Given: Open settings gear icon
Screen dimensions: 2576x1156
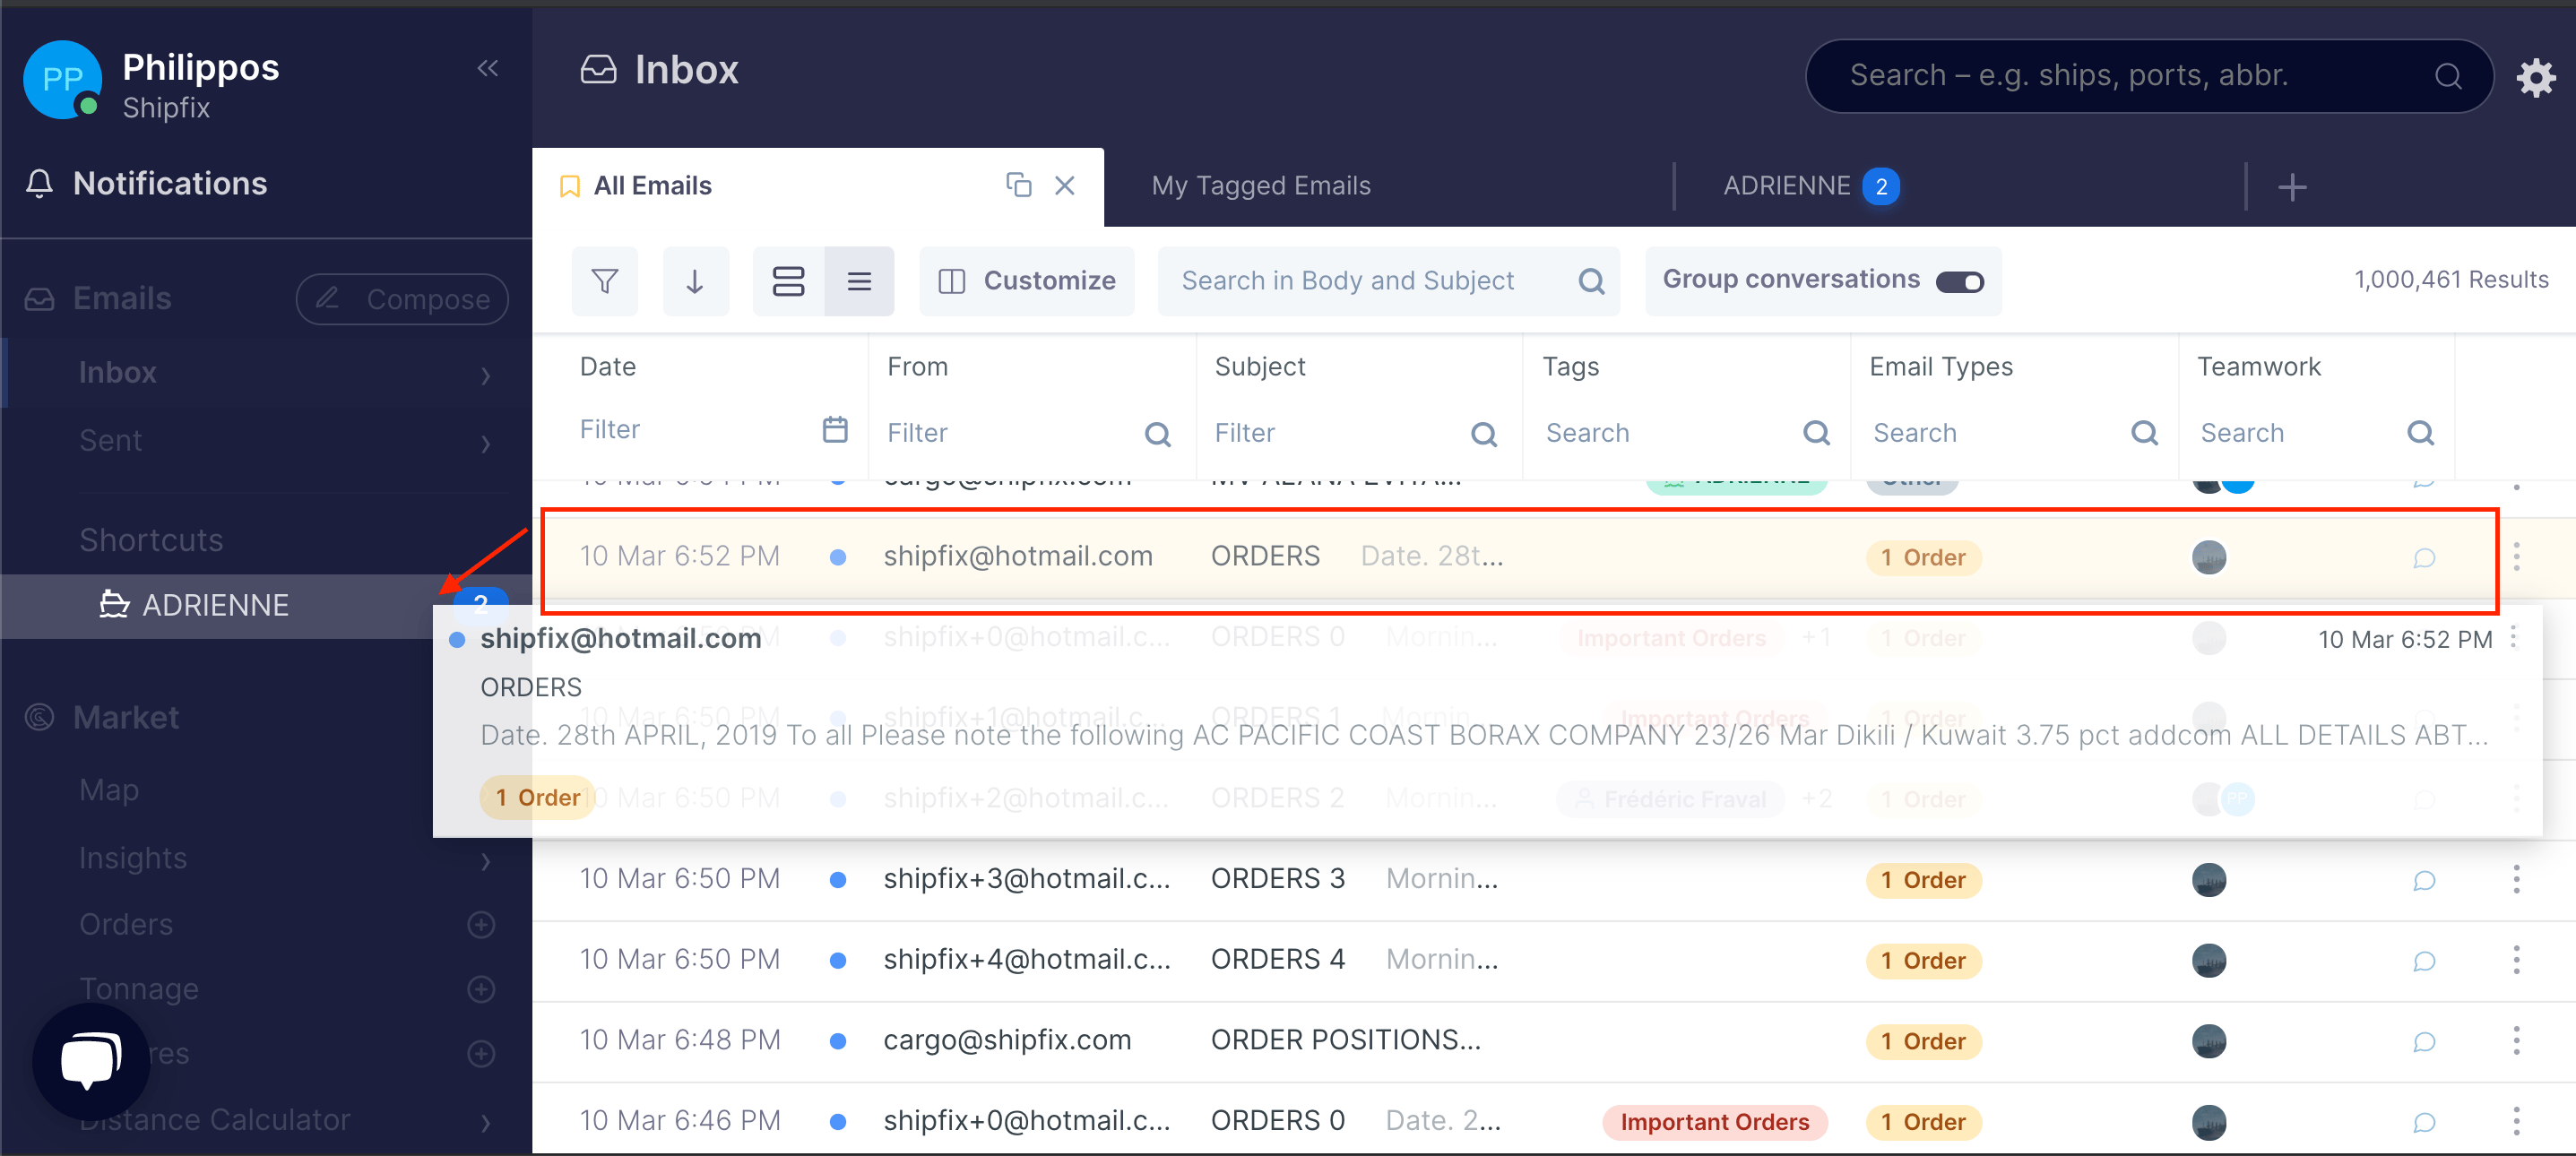Looking at the screenshot, I should click(2535, 77).
